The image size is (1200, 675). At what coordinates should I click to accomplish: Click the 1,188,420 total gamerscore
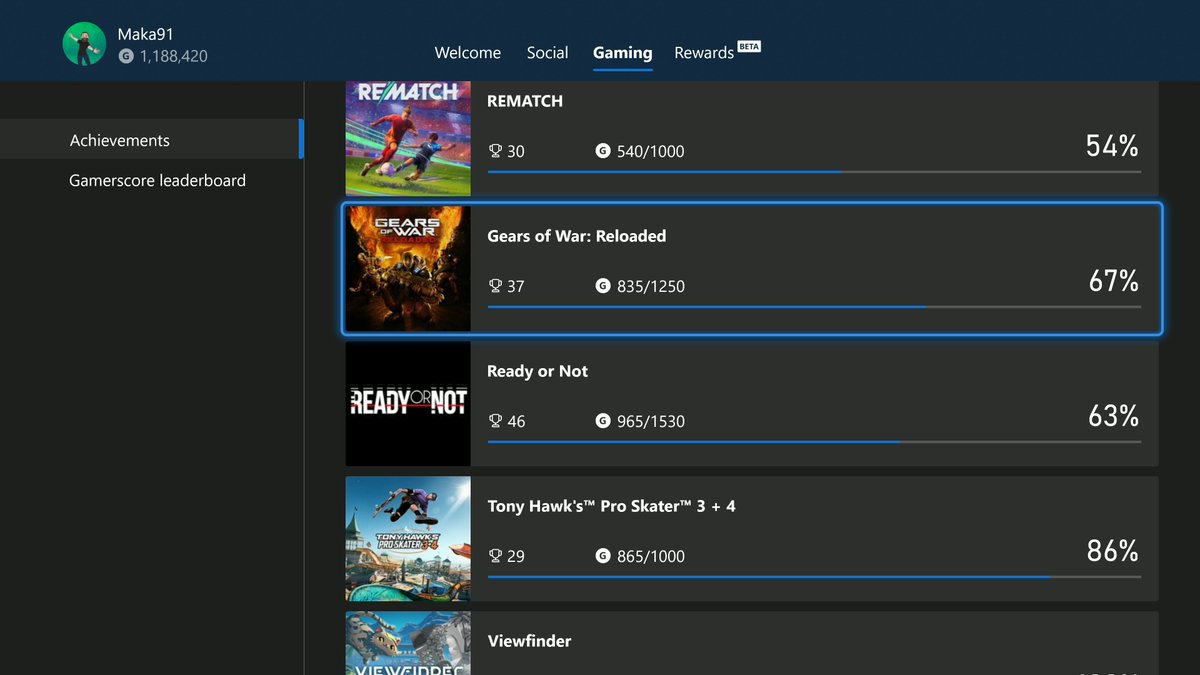(174, 57)
